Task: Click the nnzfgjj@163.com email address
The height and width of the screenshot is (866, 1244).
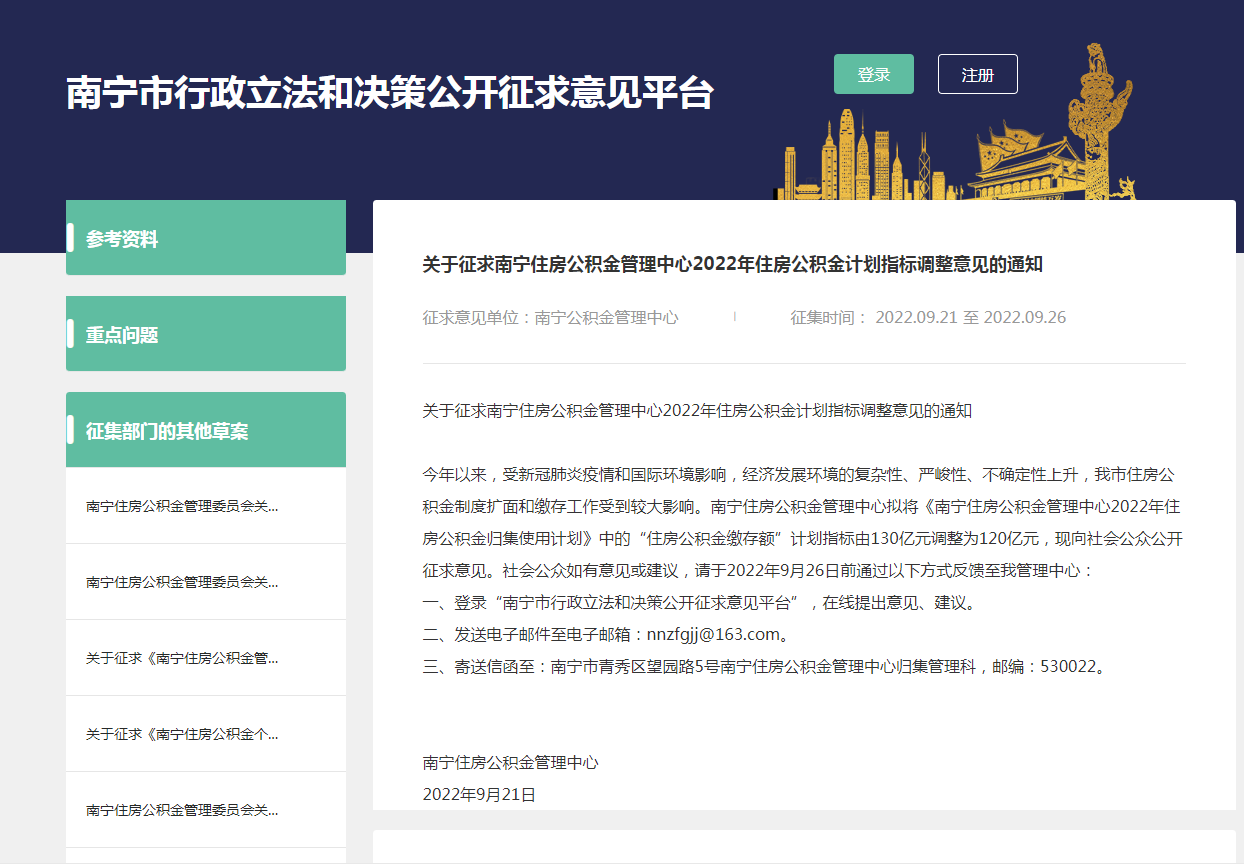Action: tap(712, 634)
